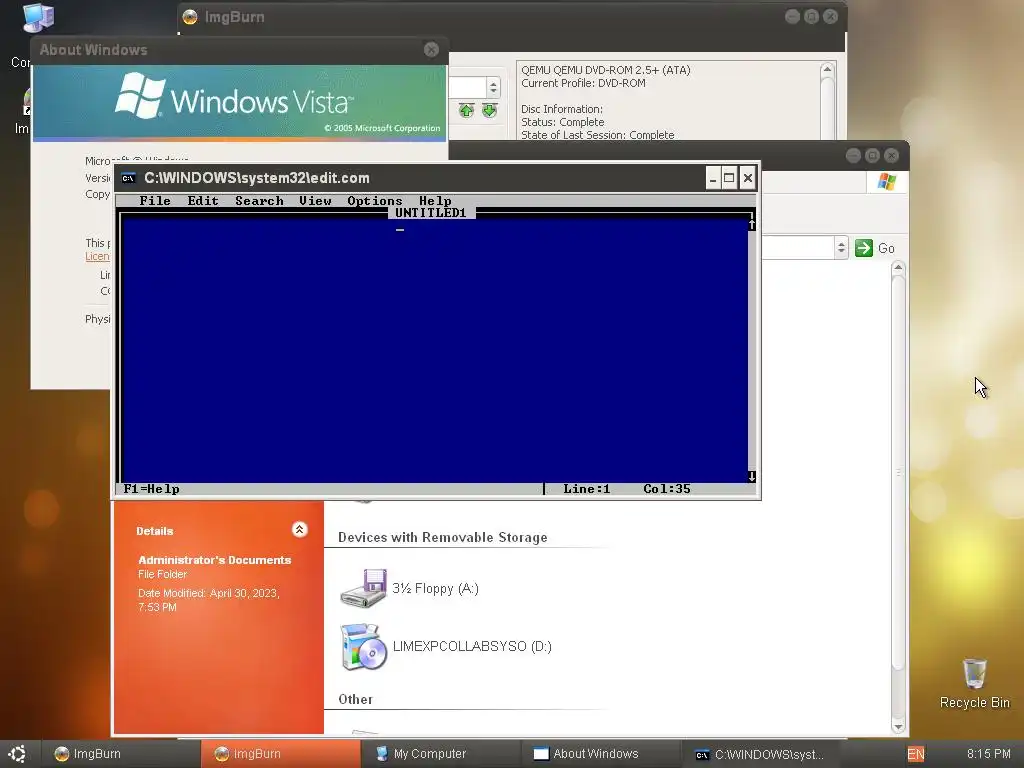Open the View menu in edit.com

point(315,200)
